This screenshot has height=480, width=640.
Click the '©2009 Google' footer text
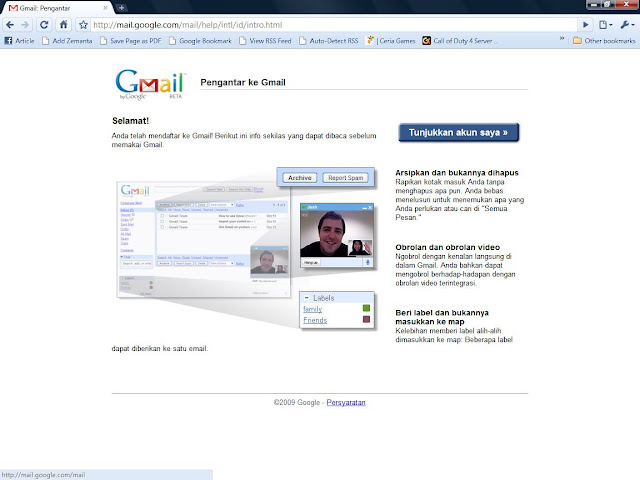[x=297, y=402]
